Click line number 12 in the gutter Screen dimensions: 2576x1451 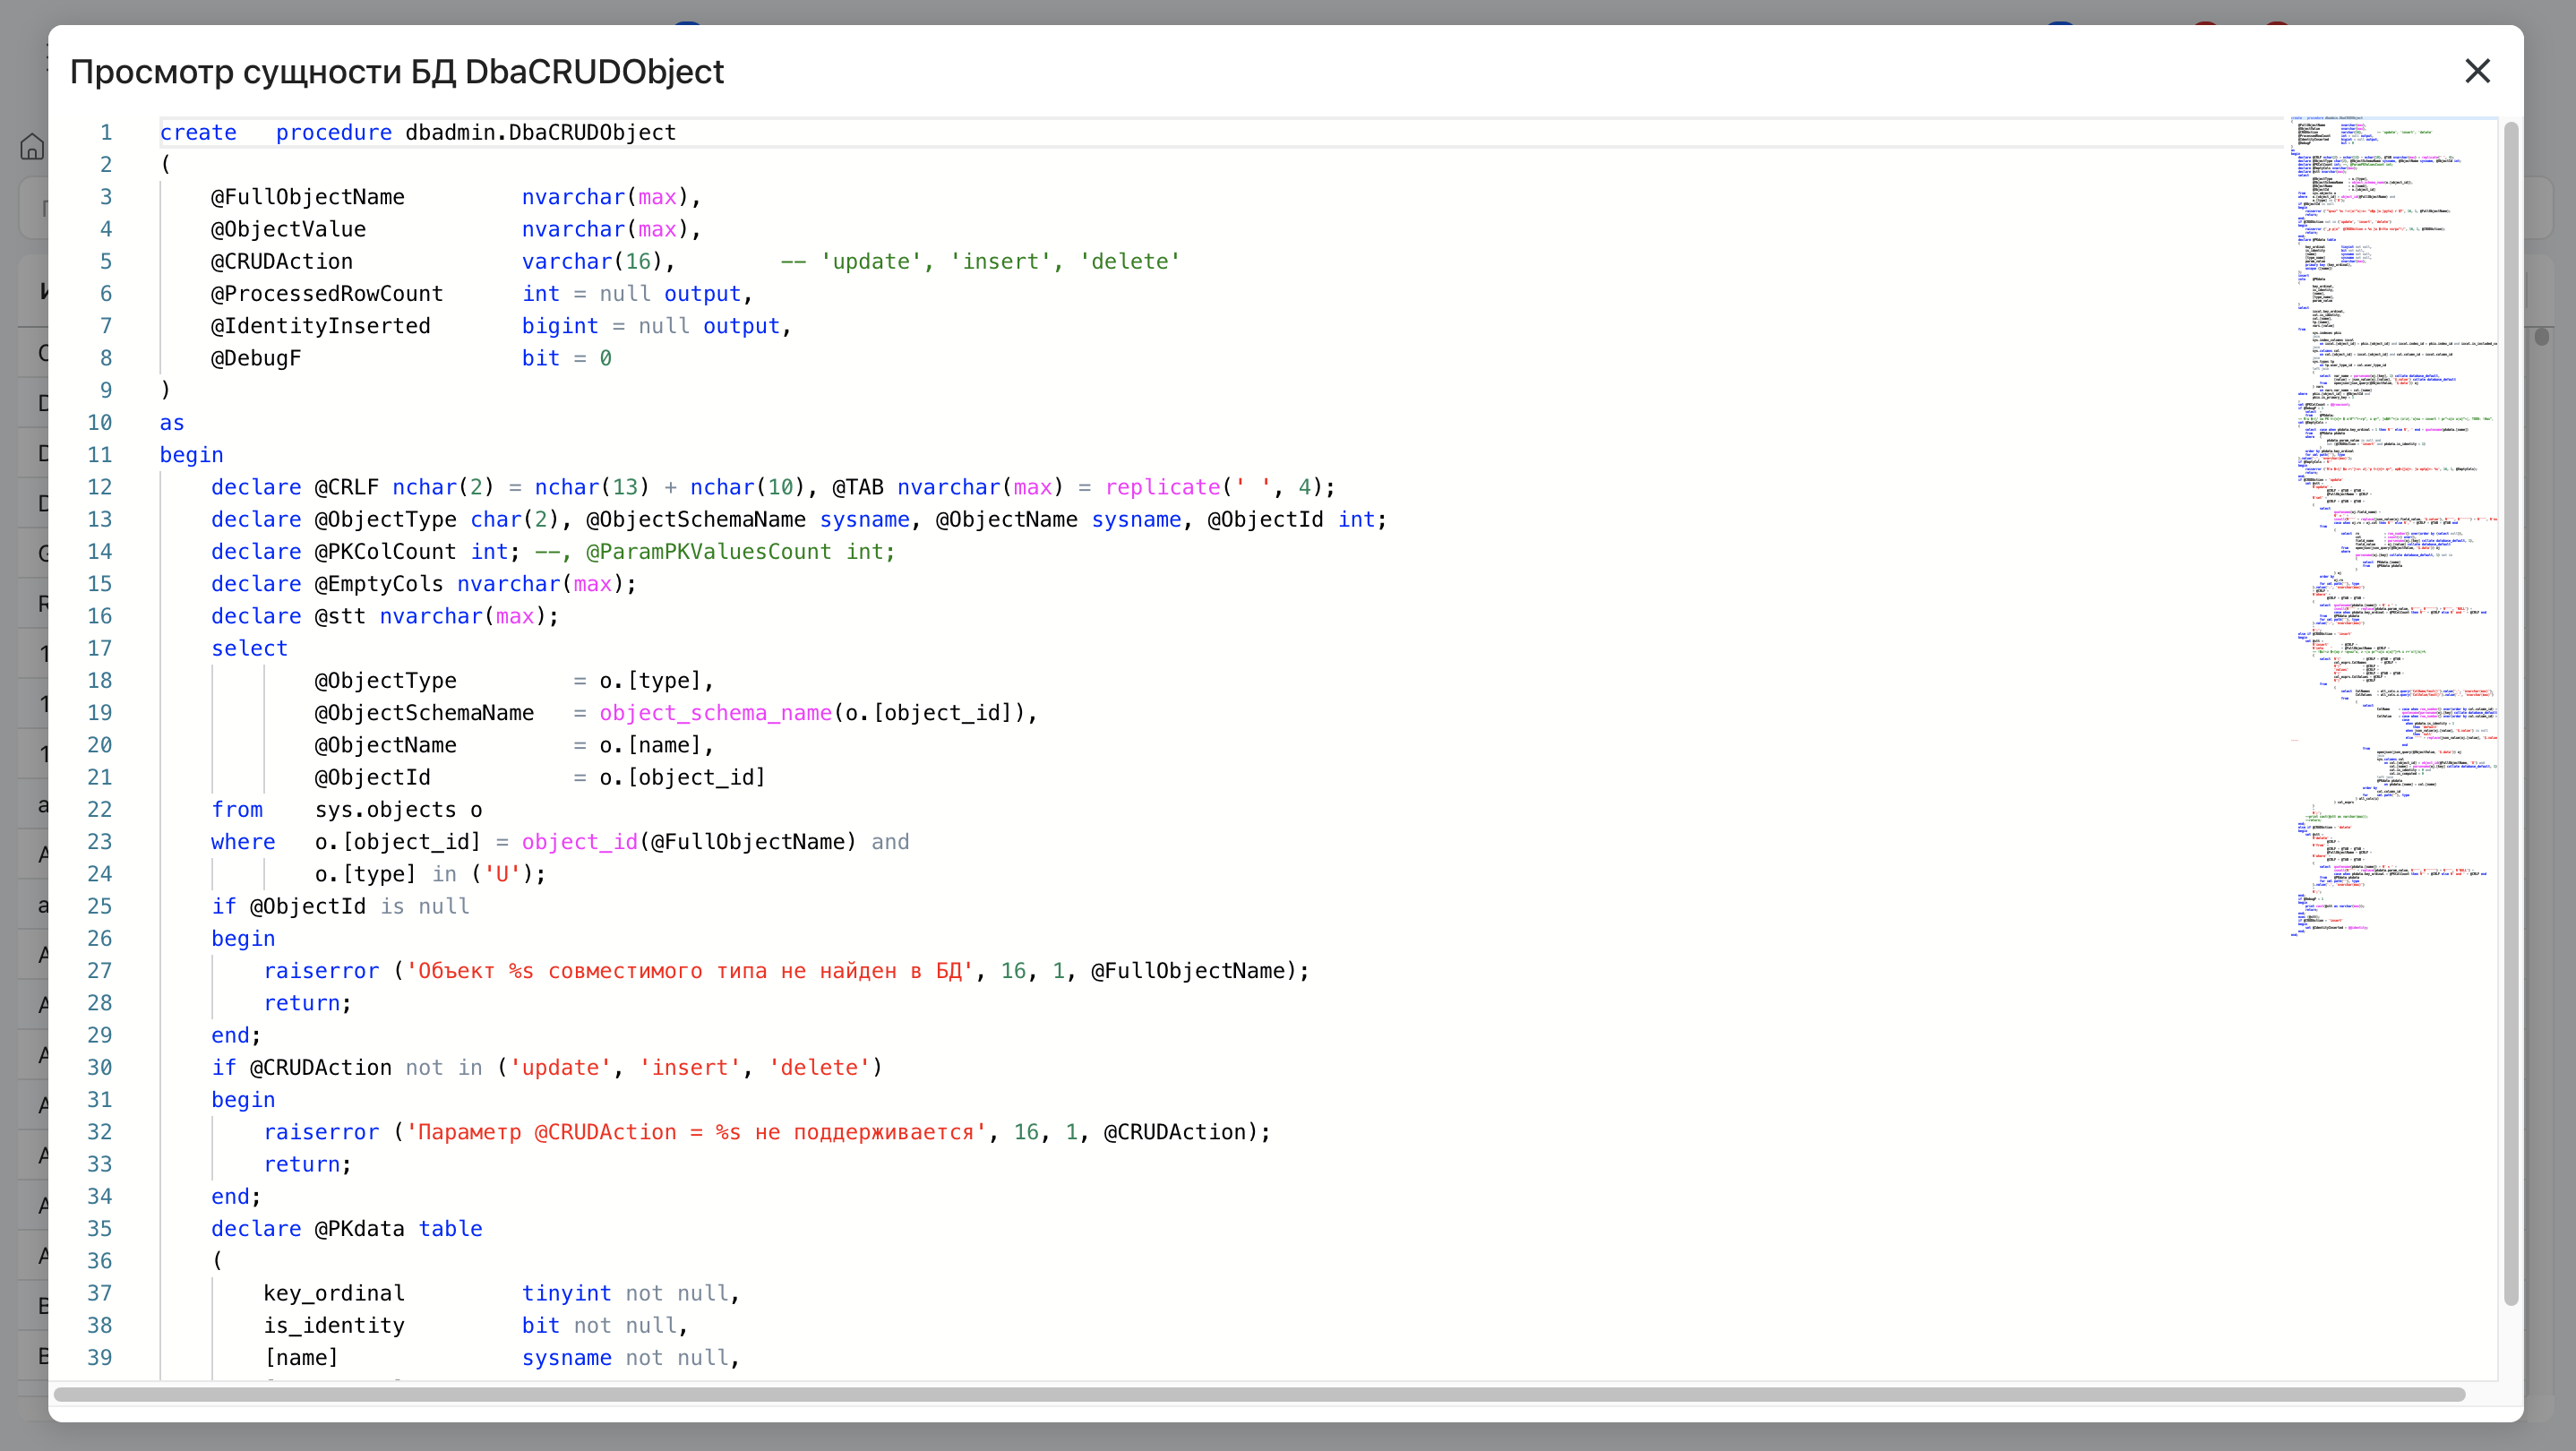(99, 487)
